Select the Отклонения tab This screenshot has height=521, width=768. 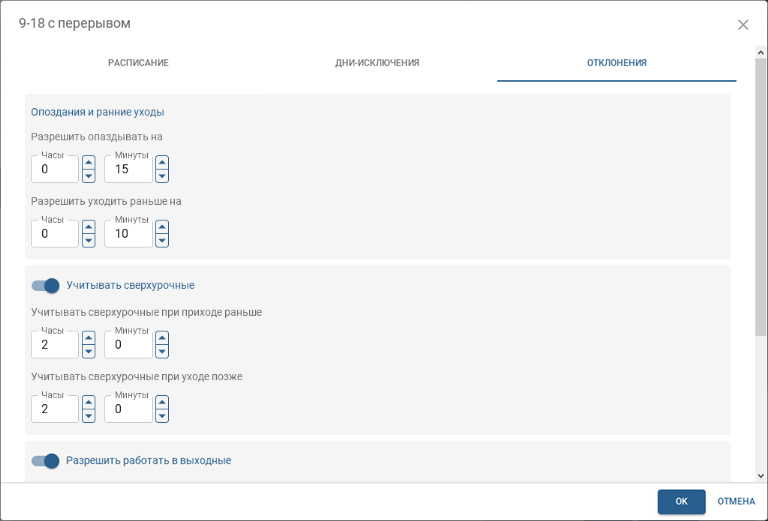click(616, 63)
